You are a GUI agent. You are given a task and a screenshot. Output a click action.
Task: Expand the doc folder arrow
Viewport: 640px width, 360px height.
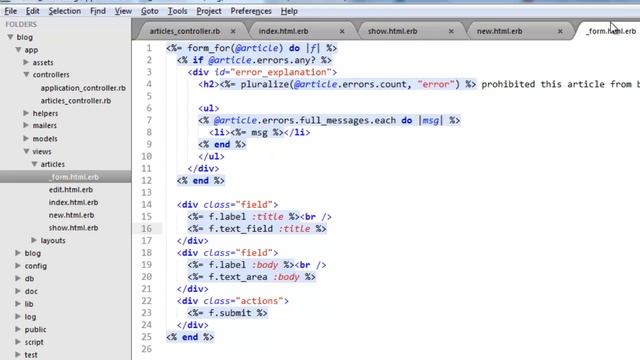(18, 291)
